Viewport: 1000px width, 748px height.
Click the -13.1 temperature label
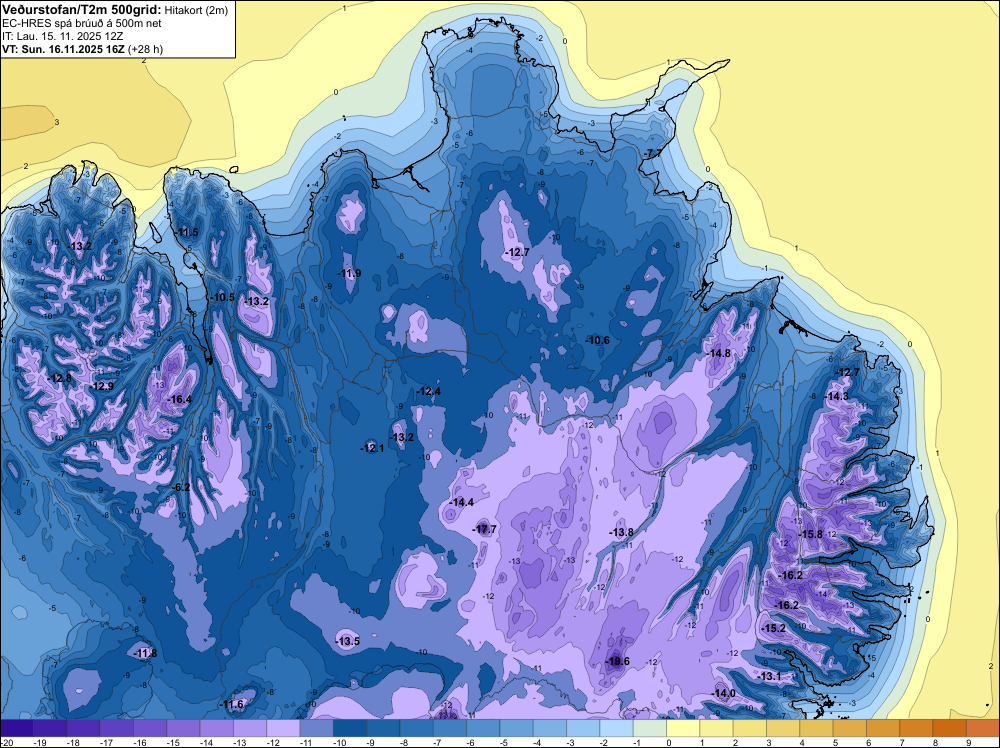(x=770, y=676)
